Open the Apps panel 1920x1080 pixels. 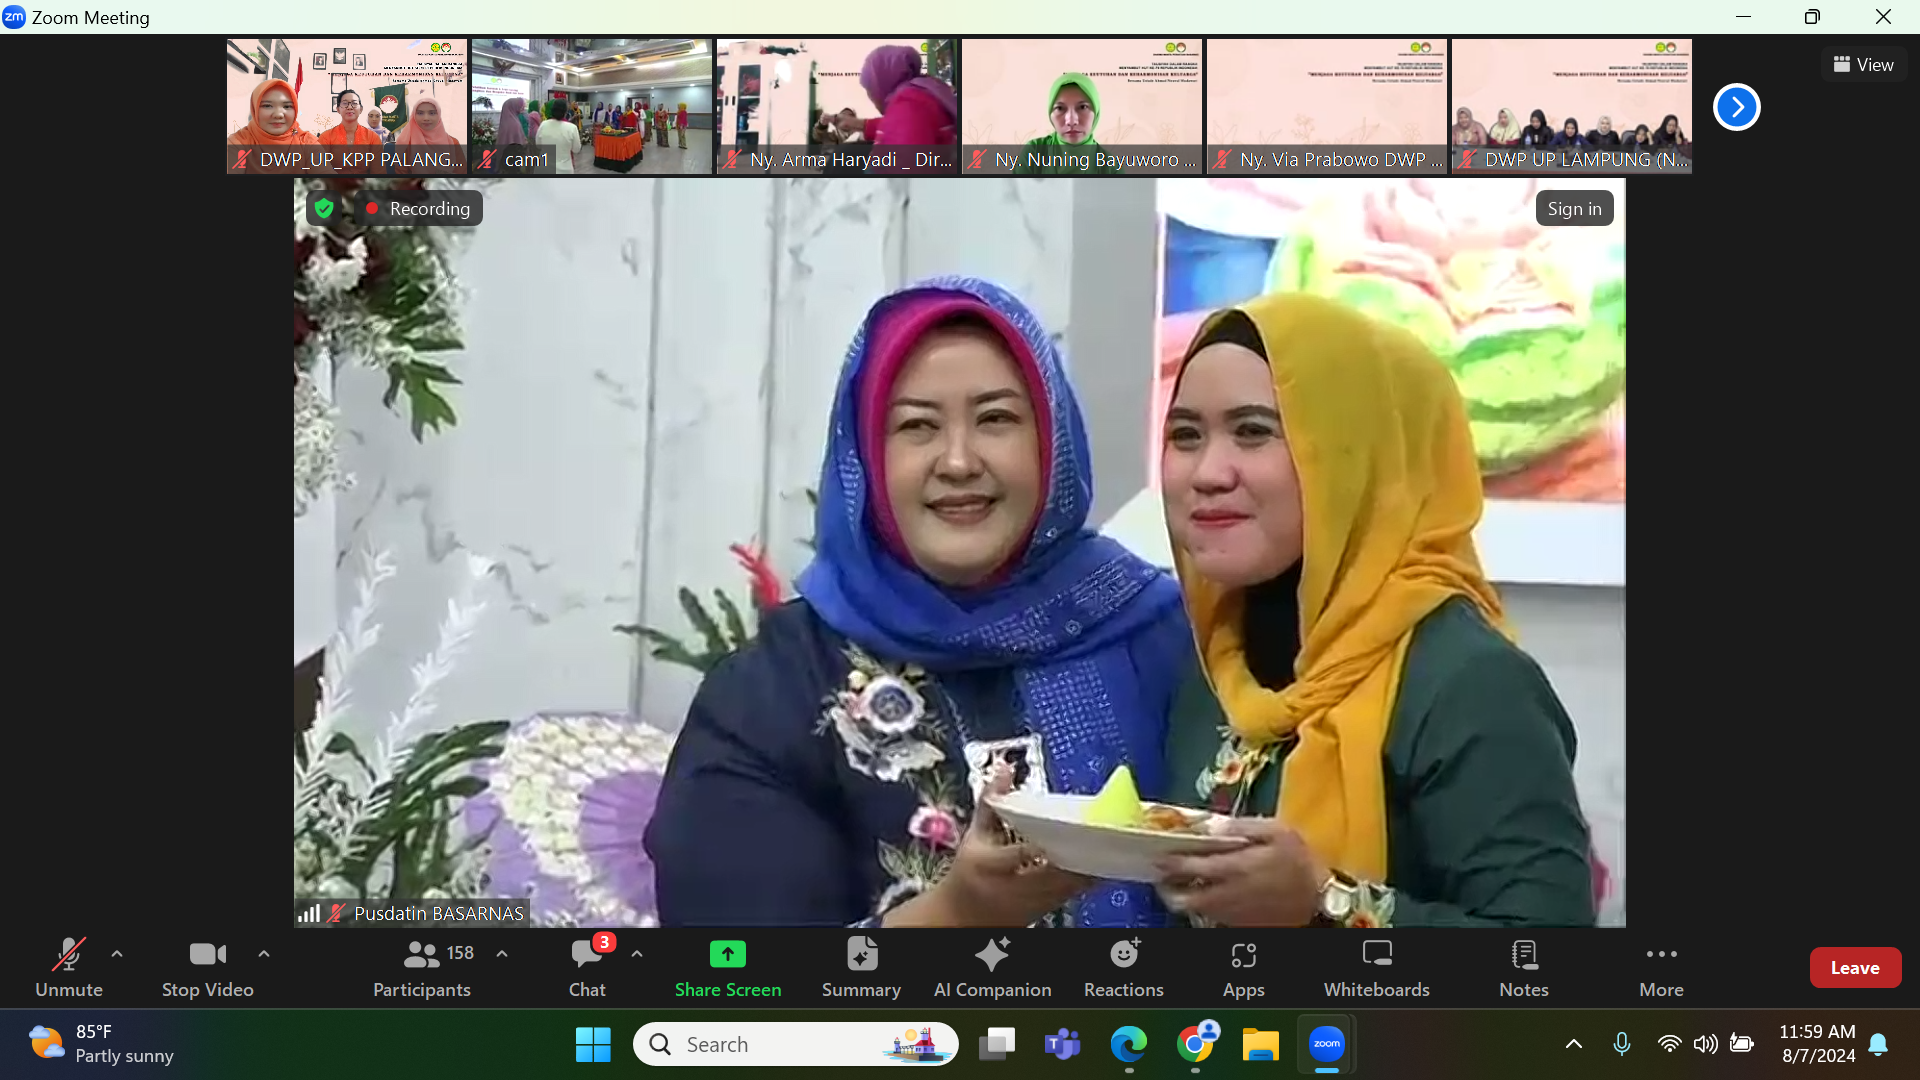pos(1243,966)
